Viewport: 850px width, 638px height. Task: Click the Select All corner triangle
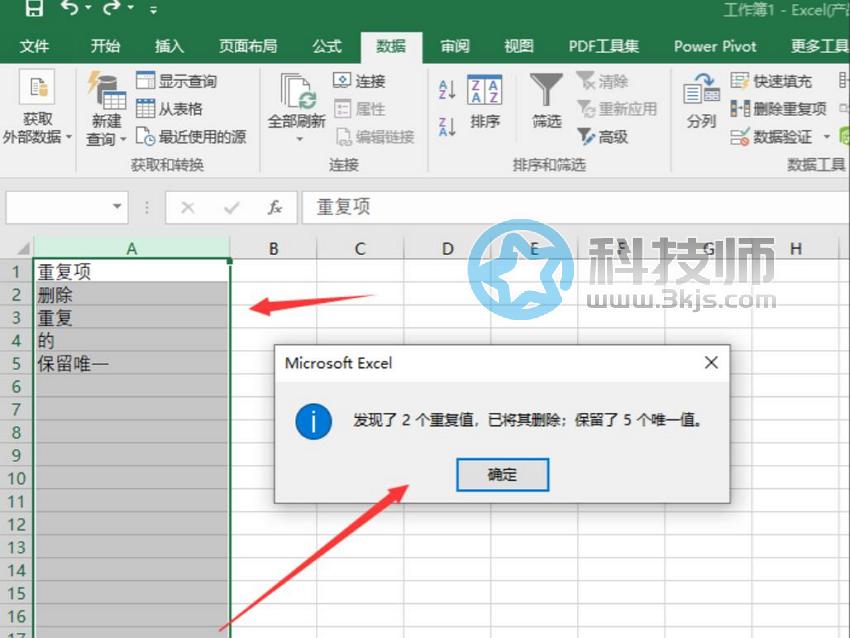[x=22, y=248]
